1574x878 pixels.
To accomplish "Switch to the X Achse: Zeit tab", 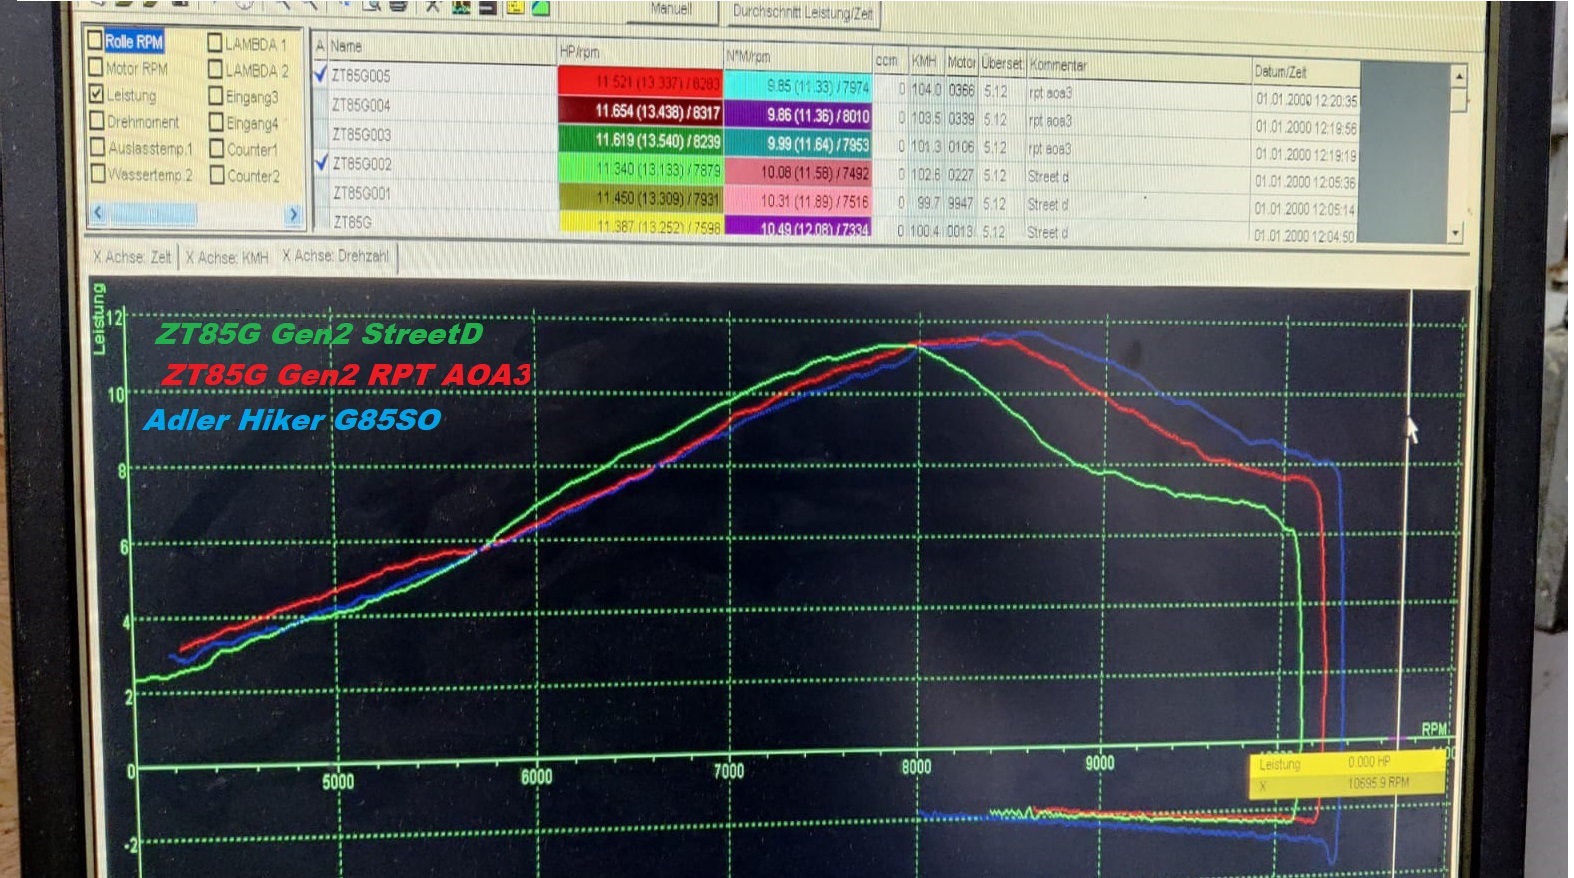I will pos(132,258).
